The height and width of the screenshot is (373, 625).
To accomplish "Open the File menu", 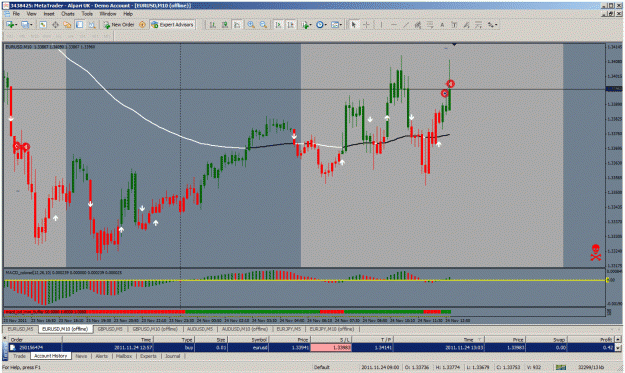I will click(x=16, y=14).
